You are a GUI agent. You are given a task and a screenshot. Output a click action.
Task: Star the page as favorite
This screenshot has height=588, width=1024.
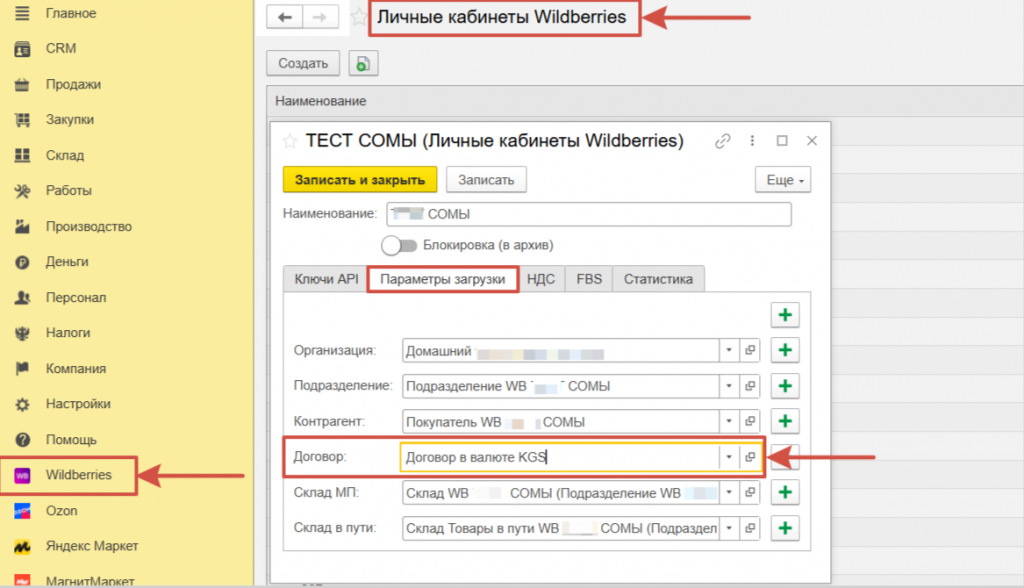pos(358,18)
